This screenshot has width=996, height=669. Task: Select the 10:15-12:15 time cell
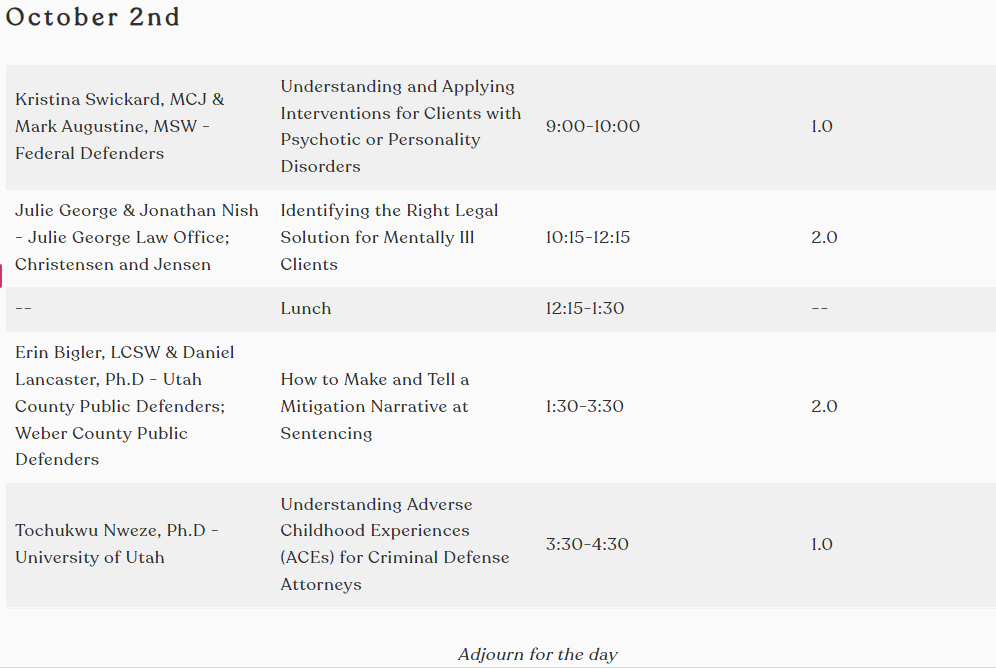tap(588, 238)
